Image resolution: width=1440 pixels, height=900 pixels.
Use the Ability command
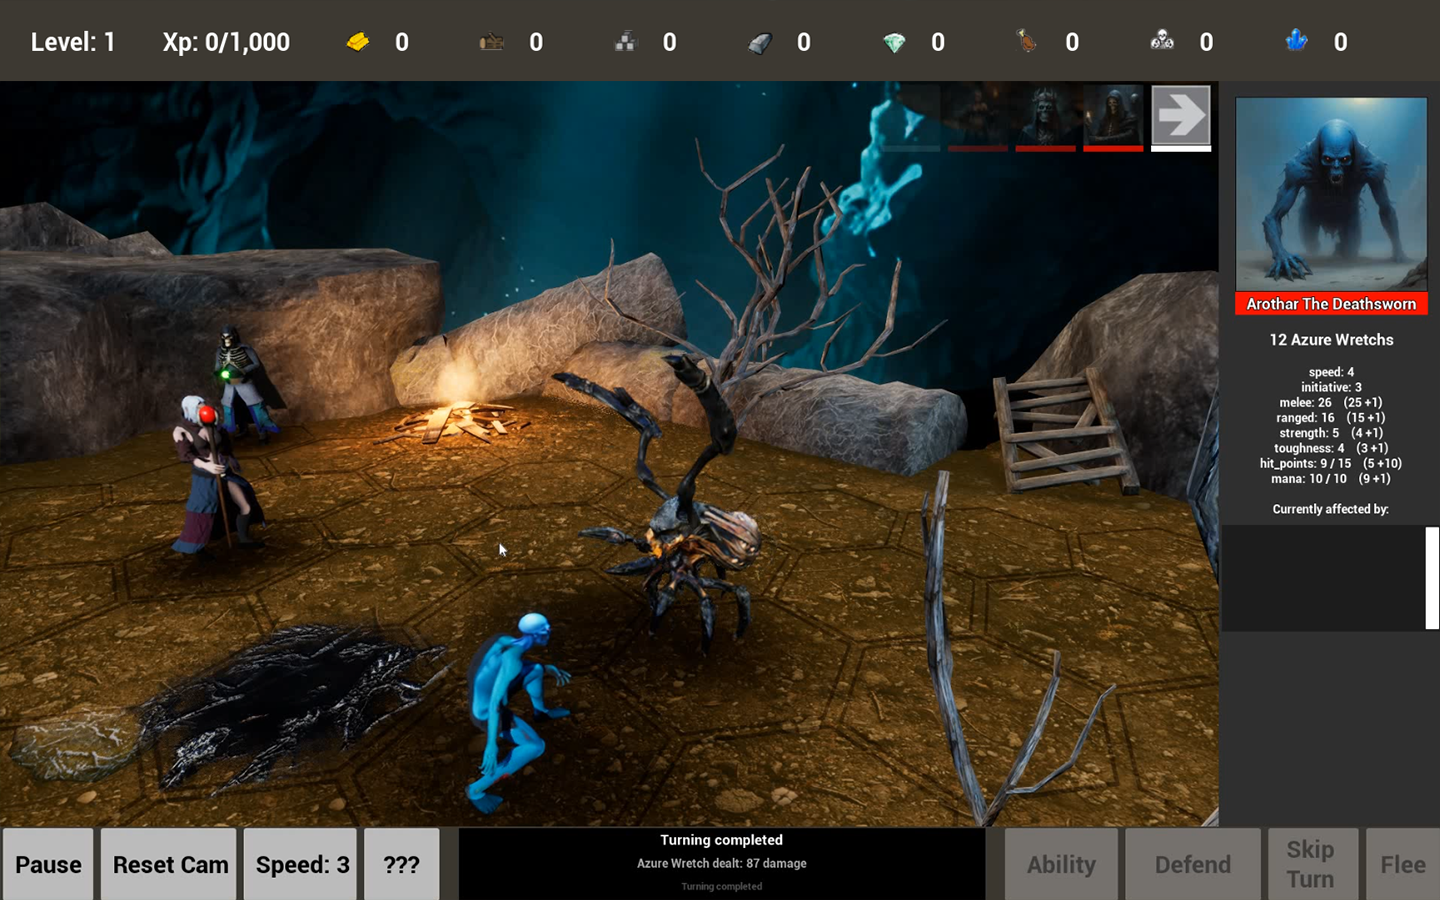1061,864
